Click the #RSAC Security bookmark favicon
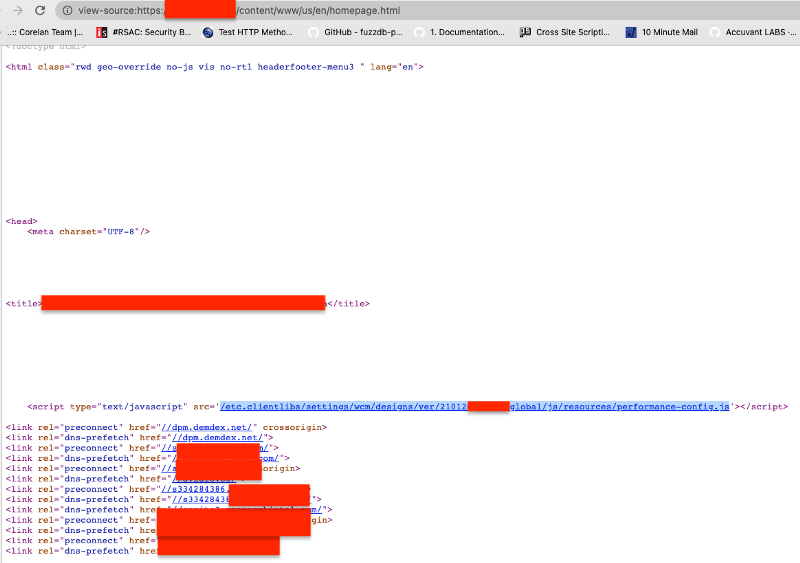 102,32
